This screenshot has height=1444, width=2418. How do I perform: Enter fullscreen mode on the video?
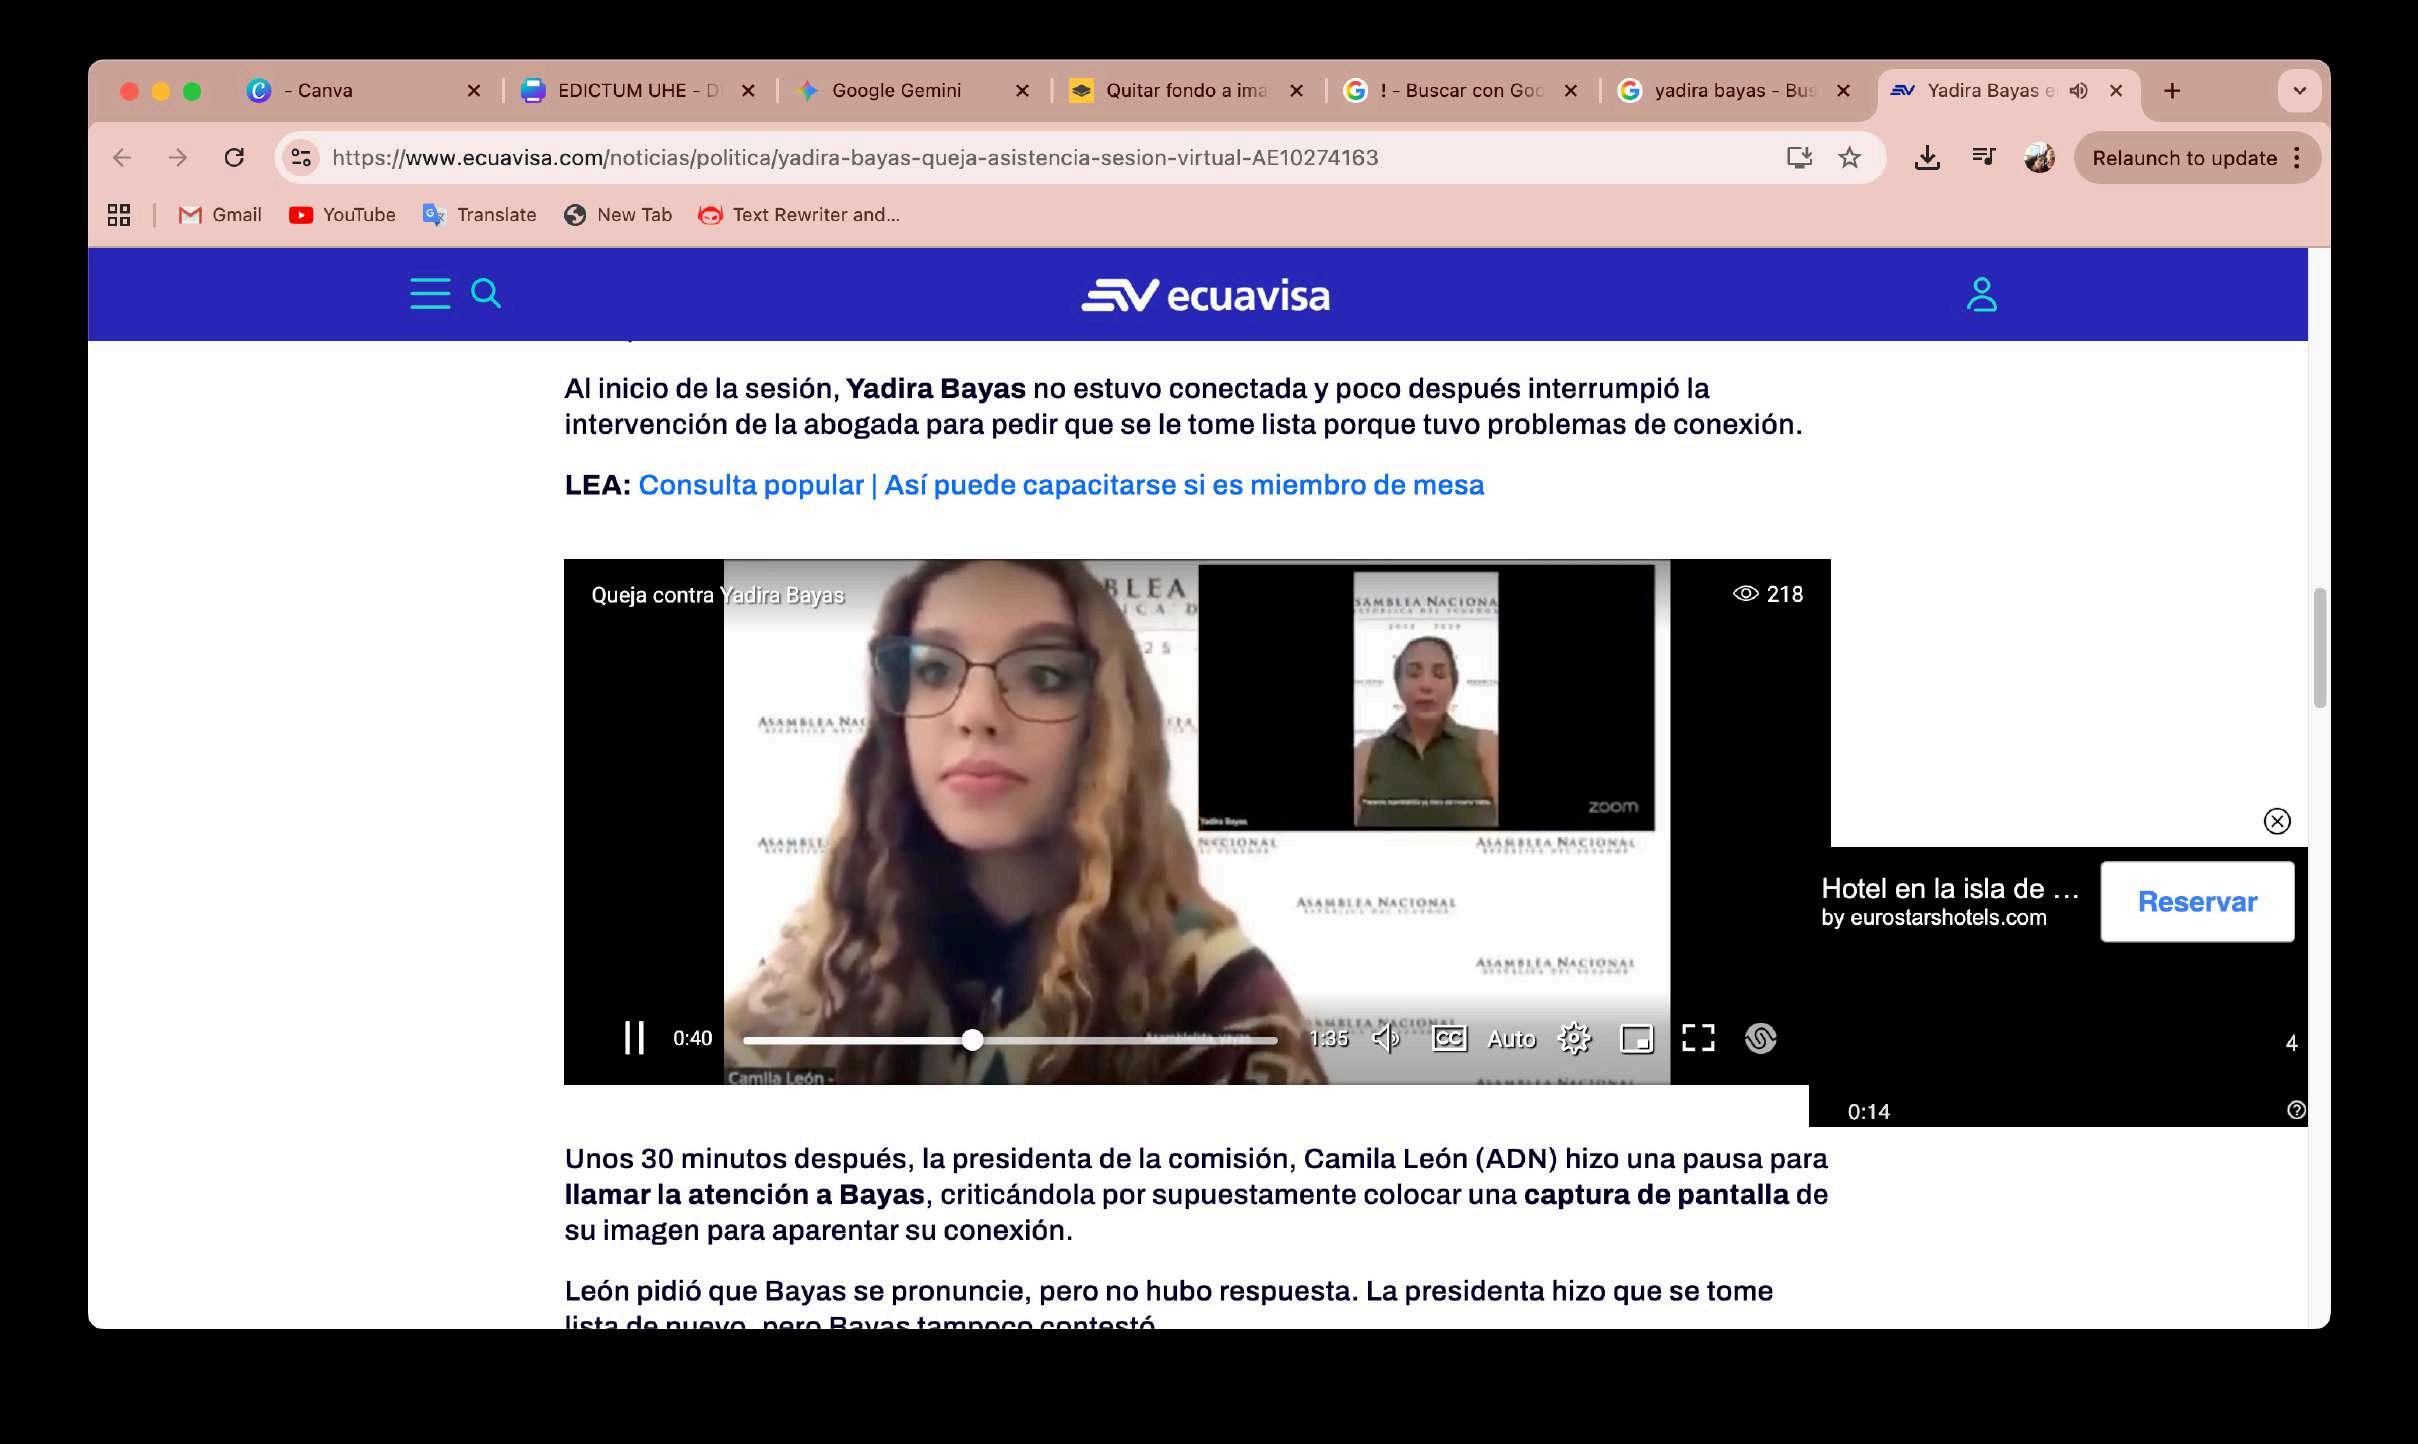(x=1698, y=1039)
